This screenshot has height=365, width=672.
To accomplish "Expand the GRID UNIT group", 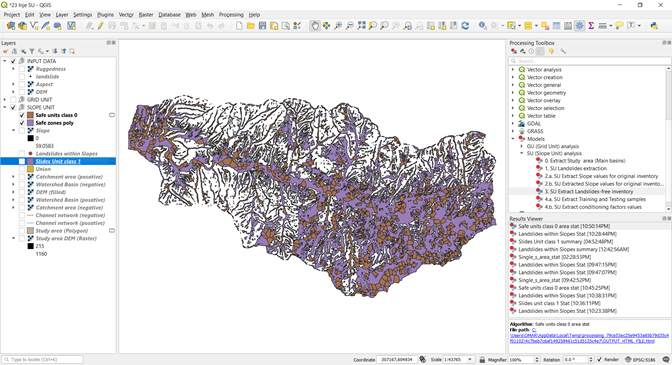I will click(x=5, y=100).
